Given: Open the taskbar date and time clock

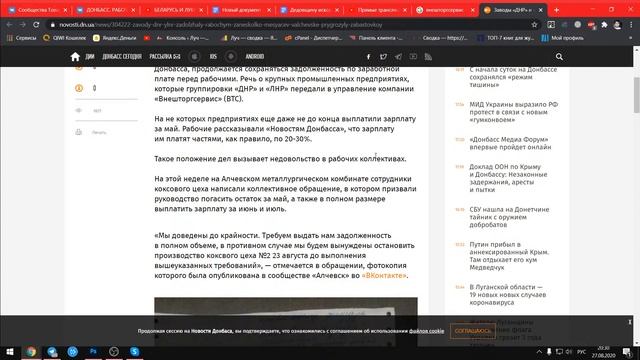Looking at the screenshot, I should (603, 352).
